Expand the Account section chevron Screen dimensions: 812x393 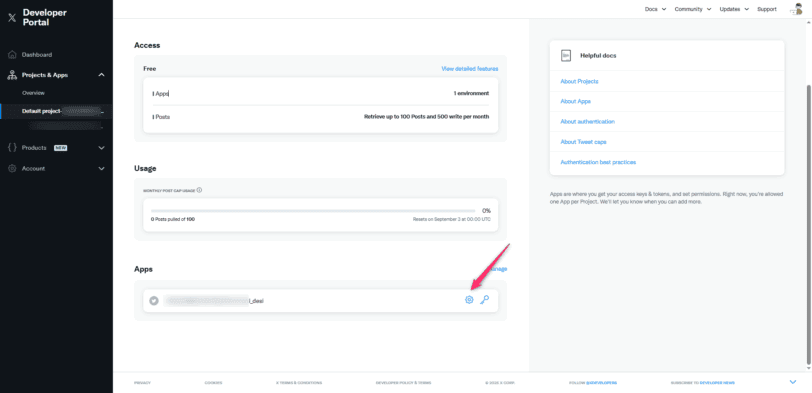pos(102,168)
